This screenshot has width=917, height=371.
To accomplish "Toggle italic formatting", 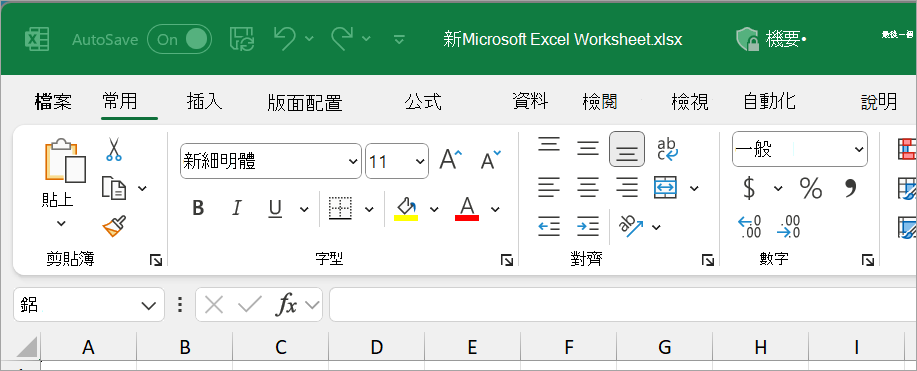I will coord(237,208).
